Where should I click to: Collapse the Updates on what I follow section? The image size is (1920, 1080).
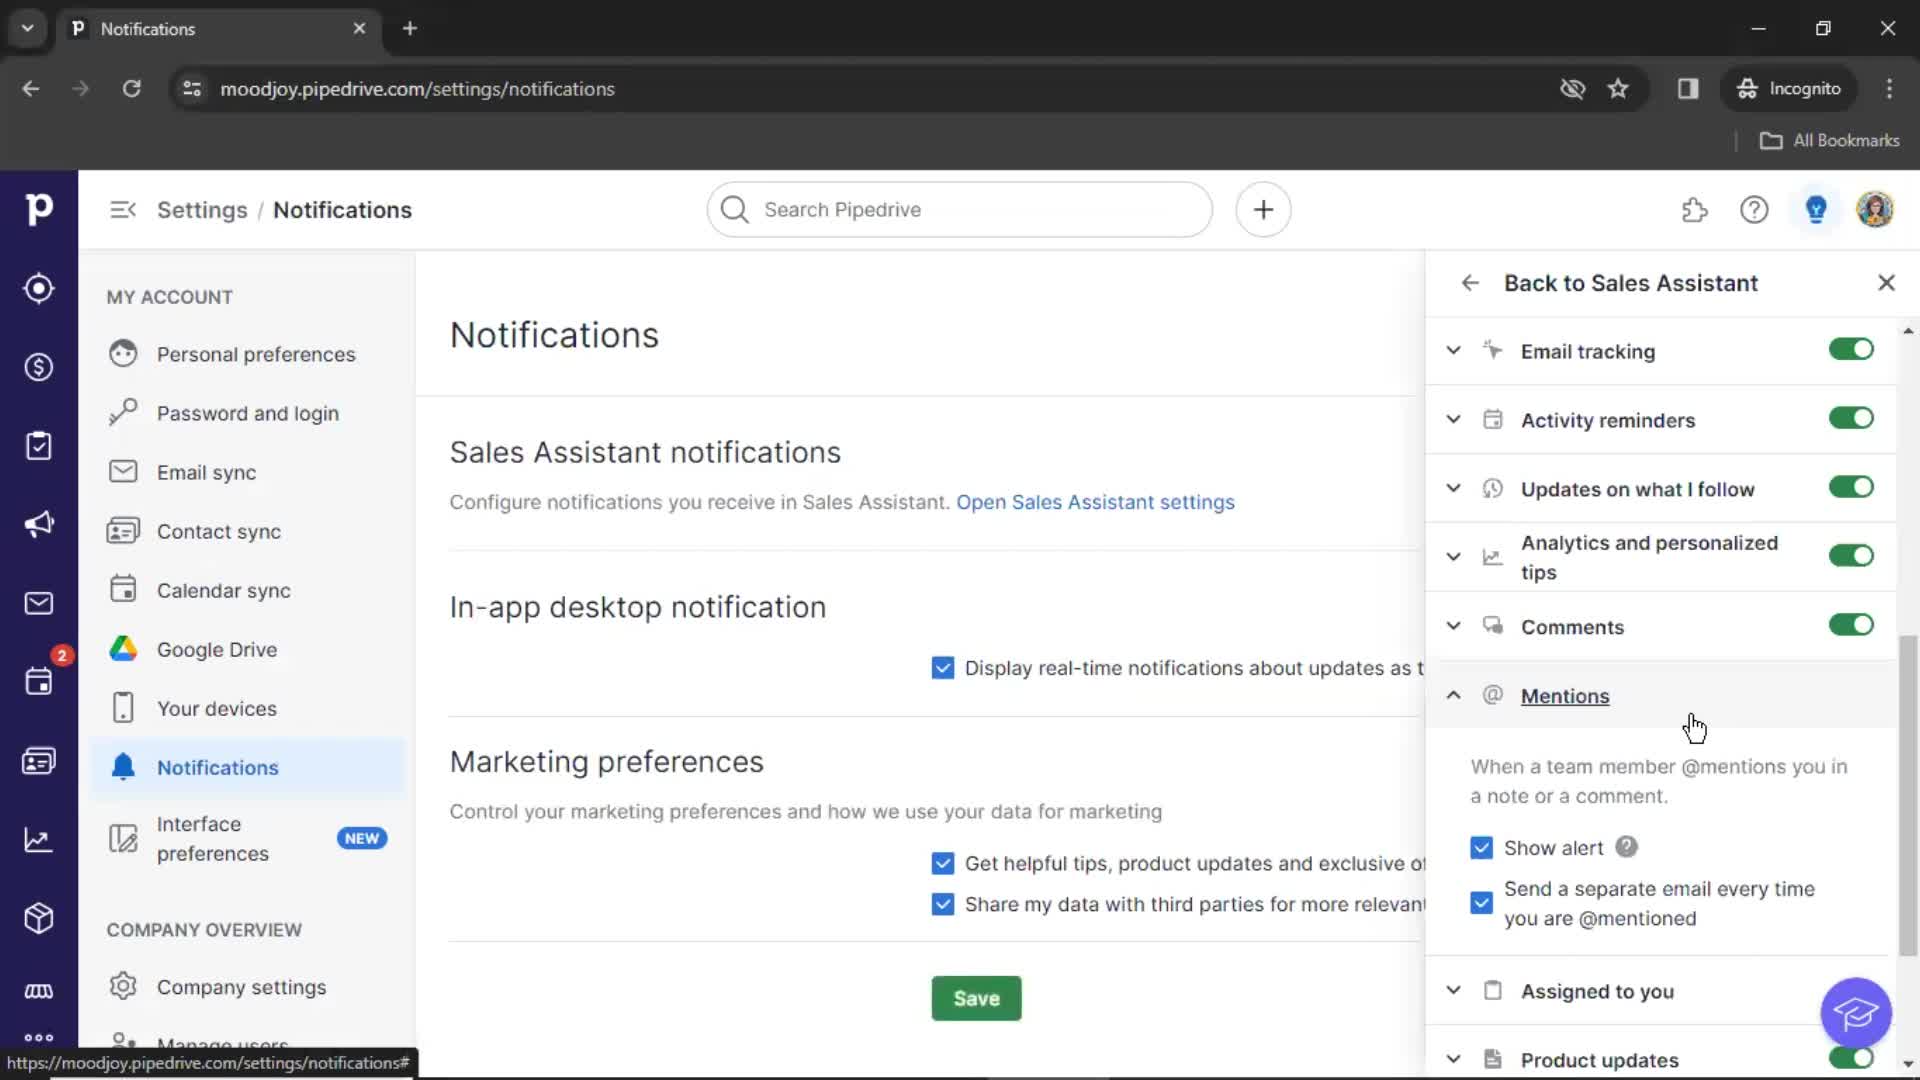1453,488
